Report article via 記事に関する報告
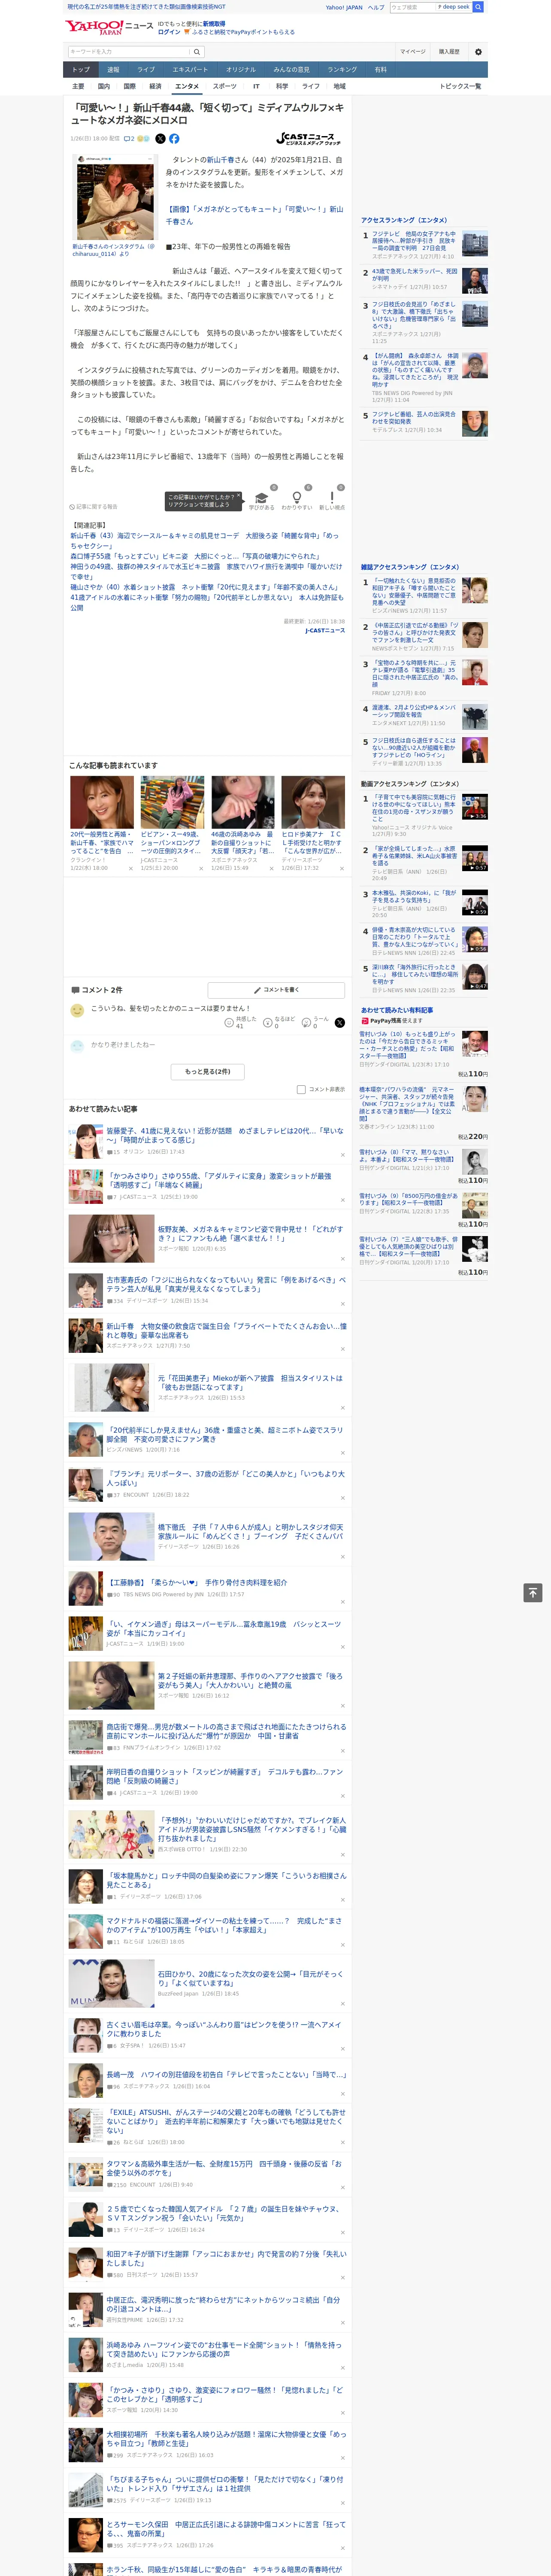551x2576 pixels. tap(94, 507)
